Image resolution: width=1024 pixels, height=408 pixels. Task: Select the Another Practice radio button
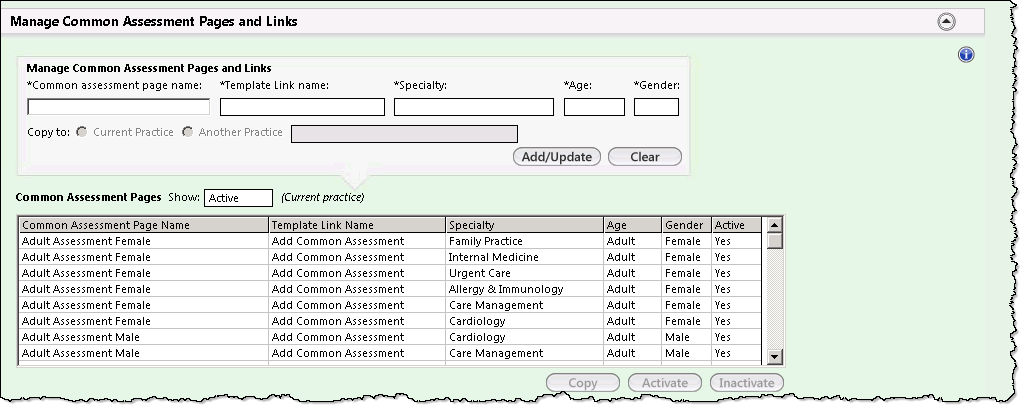pos(187,132)
